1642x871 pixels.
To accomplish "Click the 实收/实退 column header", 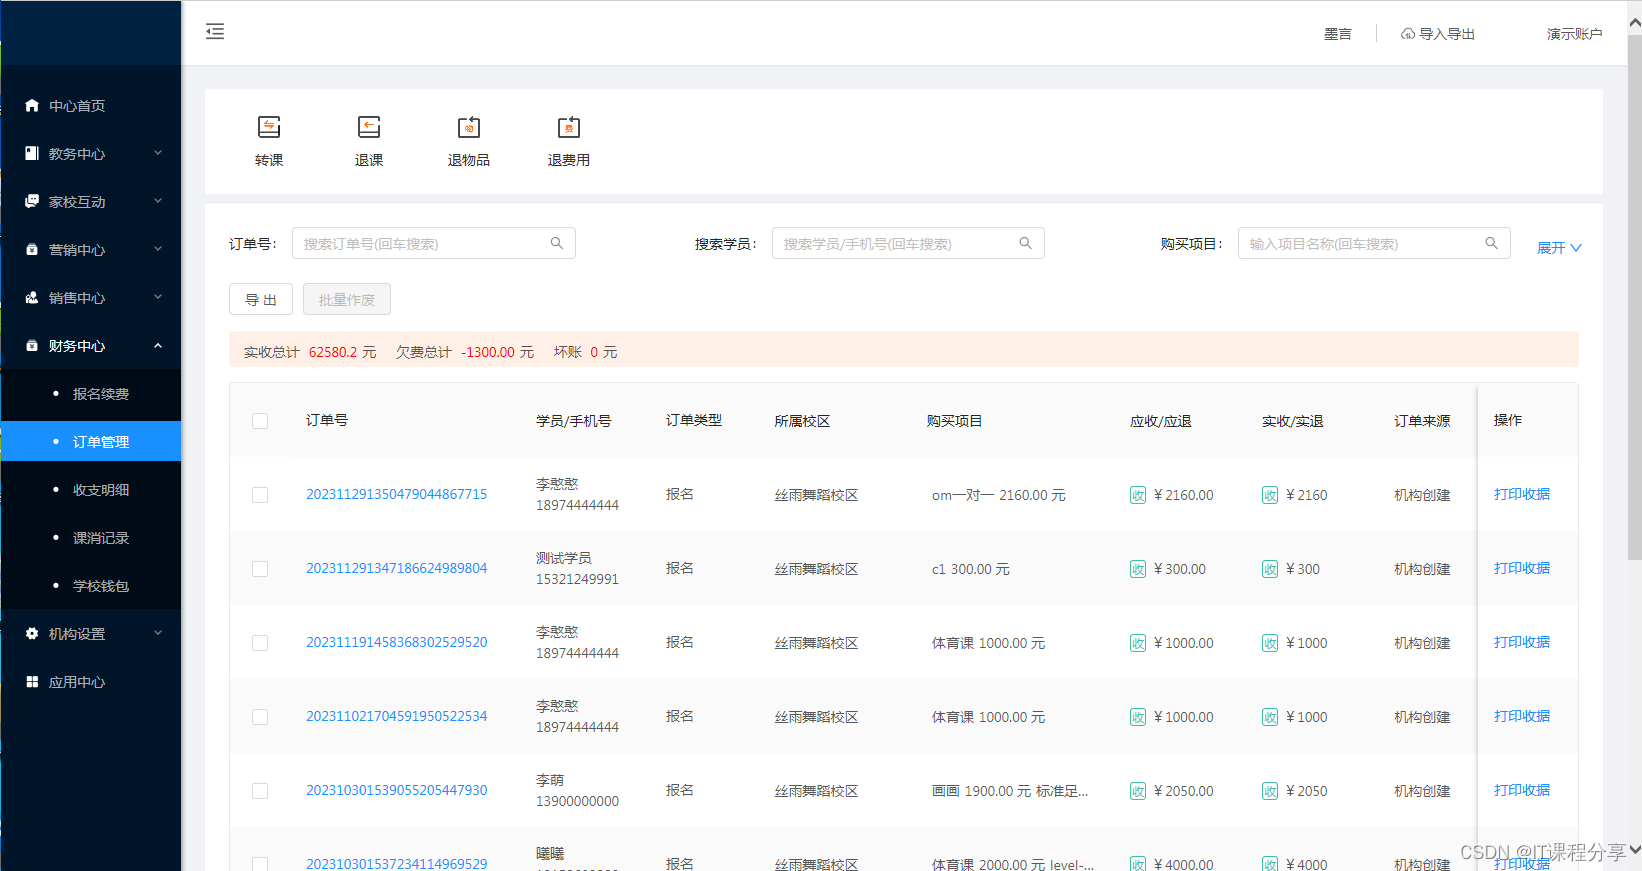I will [x=1293, y=421].
